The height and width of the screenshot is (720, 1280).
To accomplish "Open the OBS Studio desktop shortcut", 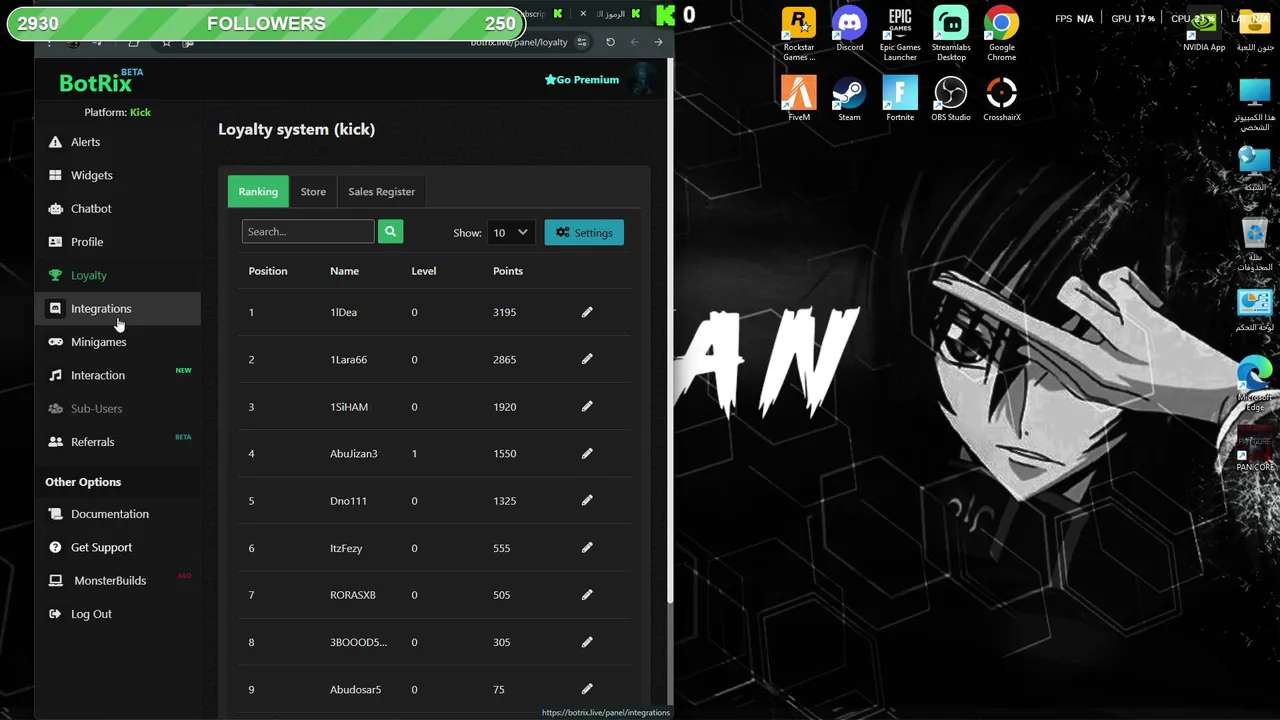I will pyautogui.click(x=951, y=99).
